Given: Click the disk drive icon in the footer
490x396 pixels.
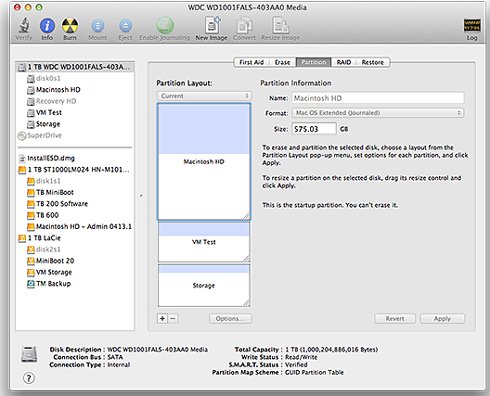Looking at the screenshot, I should [x=29, y=354].
